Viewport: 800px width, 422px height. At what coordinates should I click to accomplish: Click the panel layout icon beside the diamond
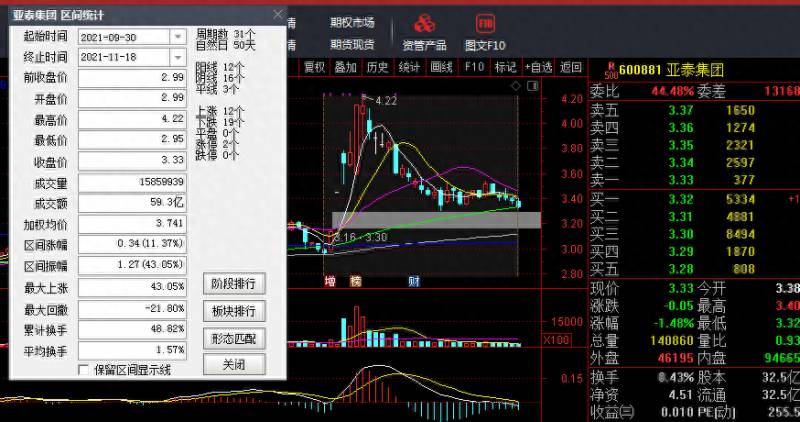click(x=532, y=86)
